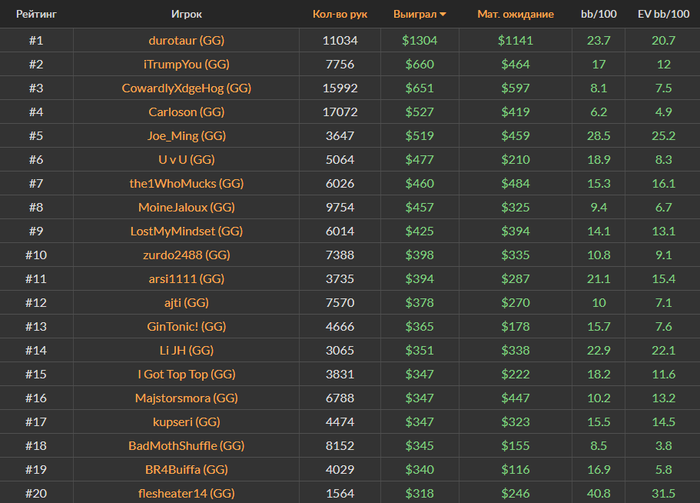Open flesheater14 (GG) player profile
700x503 pixels.
pyautogui.click(x=186, y=493)
